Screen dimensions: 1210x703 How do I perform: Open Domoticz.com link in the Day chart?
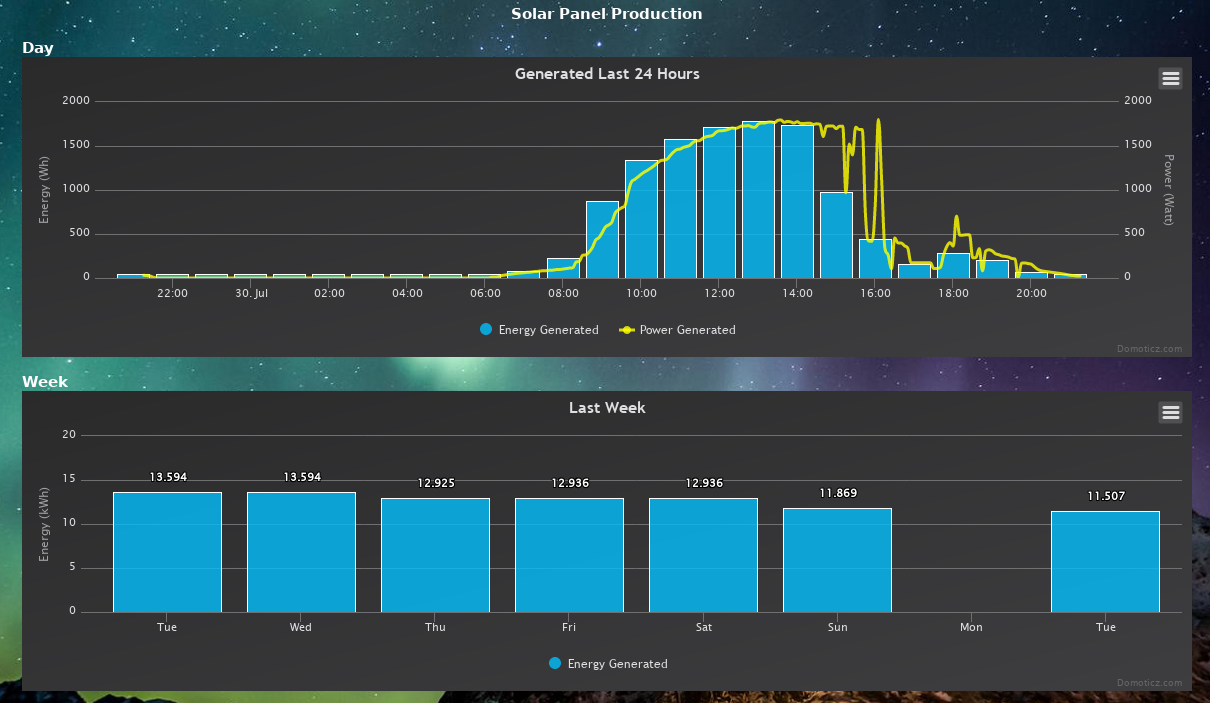pyautogui.click(x=1150, y=349)
